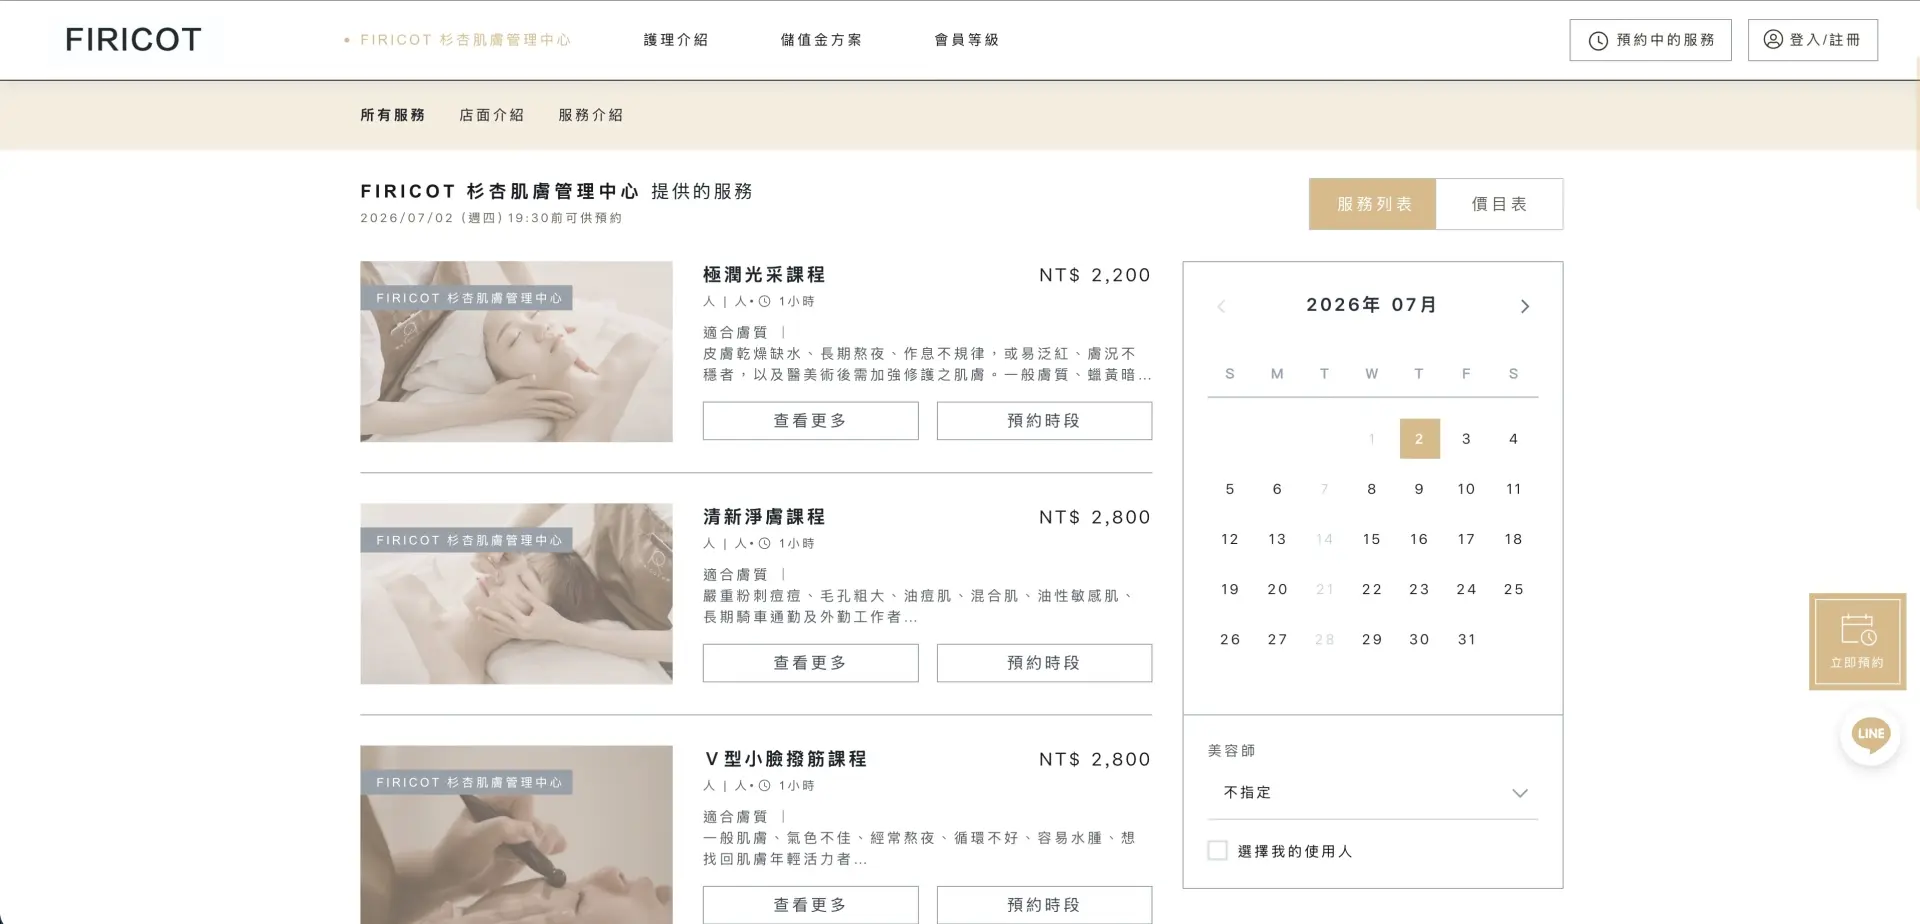This screenshot has width=1920, height=924.
Task: Click 查看更多 for 清新淨膚課程
Action: tap(810, 663)
